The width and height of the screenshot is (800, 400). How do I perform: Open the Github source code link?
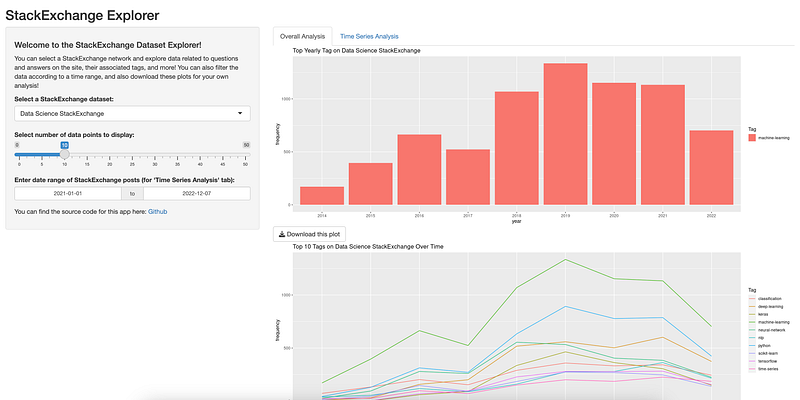pos(158,213)
